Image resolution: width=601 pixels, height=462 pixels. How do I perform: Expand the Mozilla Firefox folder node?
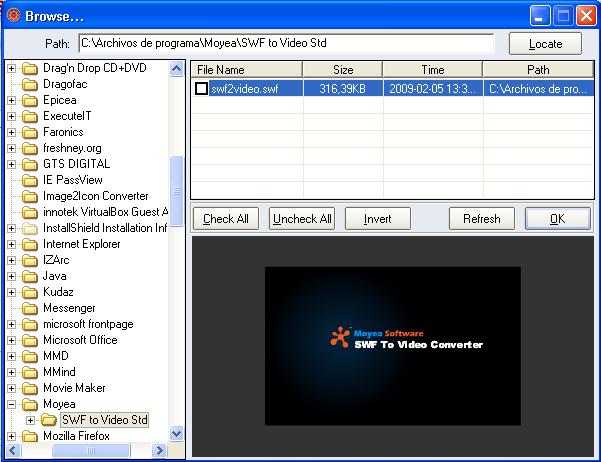11,436
